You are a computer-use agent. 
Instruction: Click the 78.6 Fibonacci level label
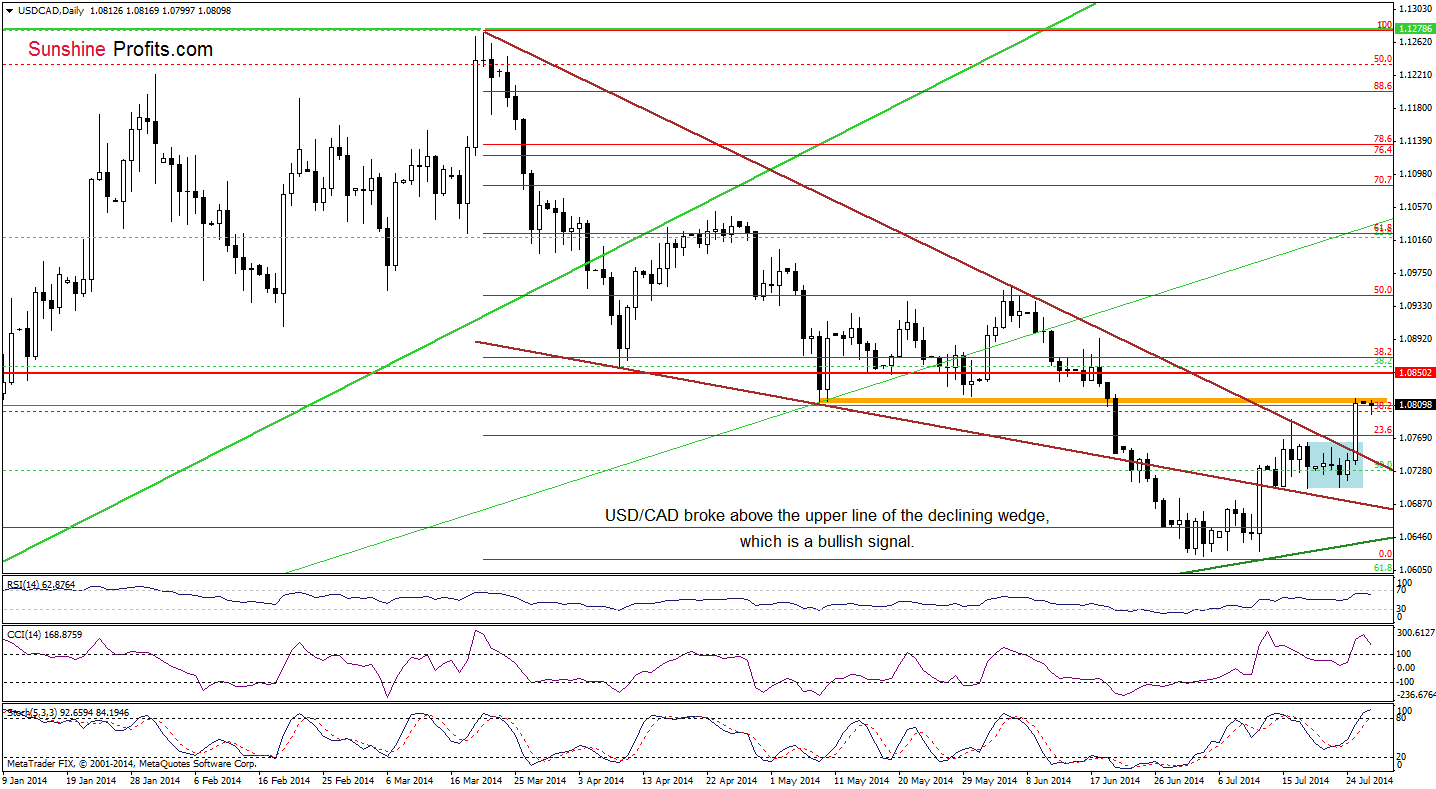coord(1384,139)
